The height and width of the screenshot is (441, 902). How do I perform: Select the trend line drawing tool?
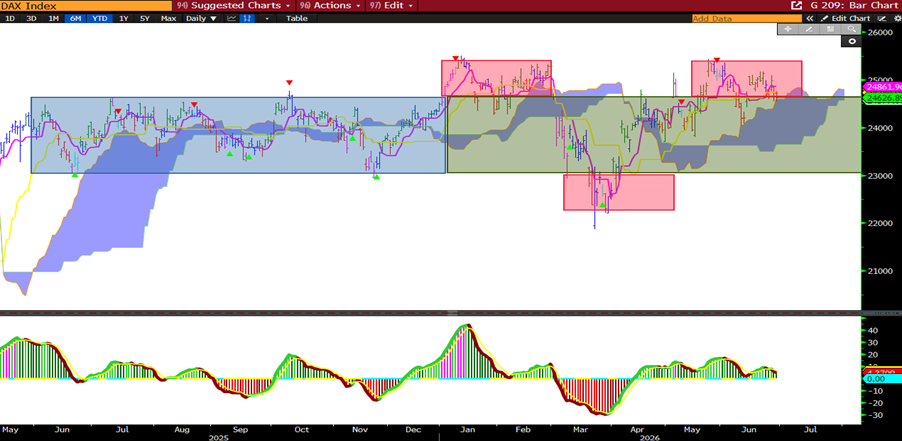coord(809,29)
